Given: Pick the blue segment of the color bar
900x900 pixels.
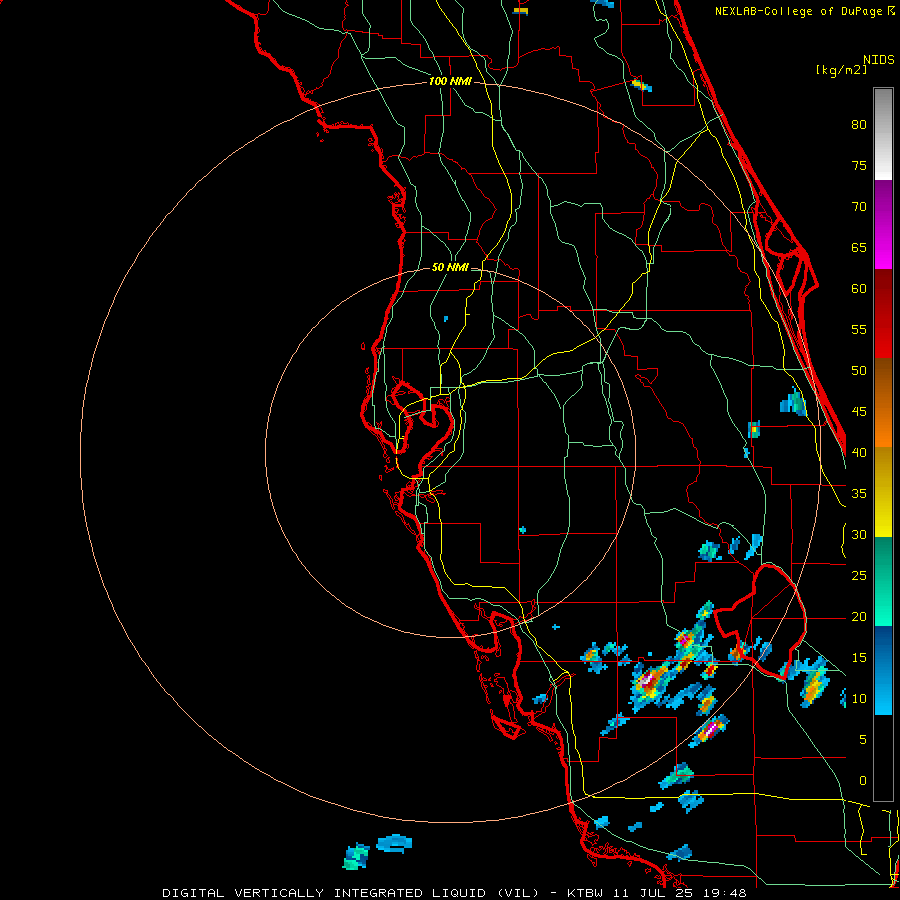Looking at the screenshot, I should (x=883, y=670).
